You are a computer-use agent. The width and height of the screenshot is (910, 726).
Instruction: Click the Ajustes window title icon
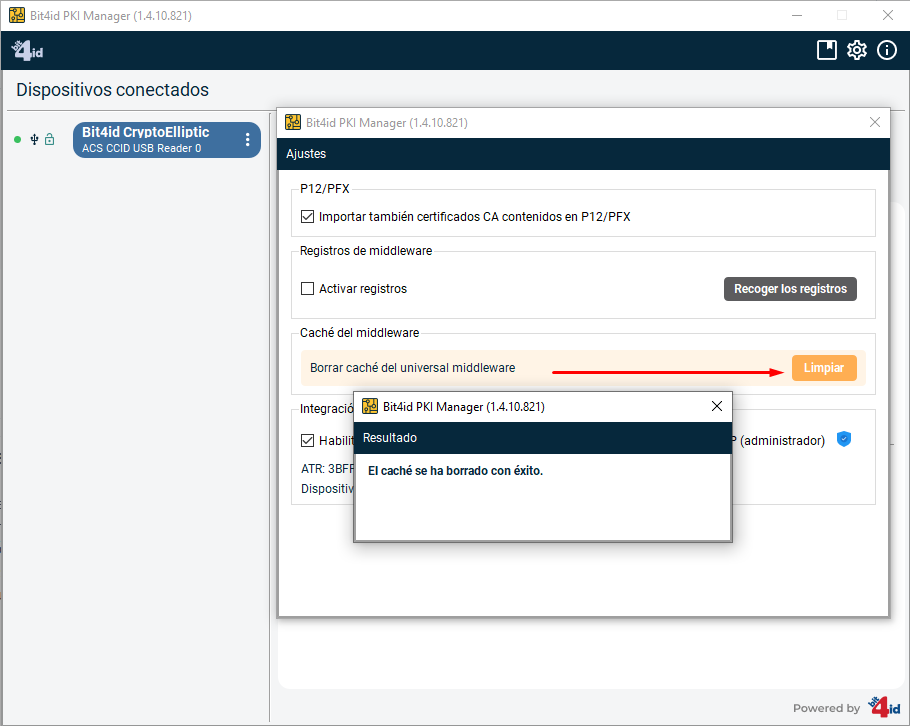click(293, 122)
